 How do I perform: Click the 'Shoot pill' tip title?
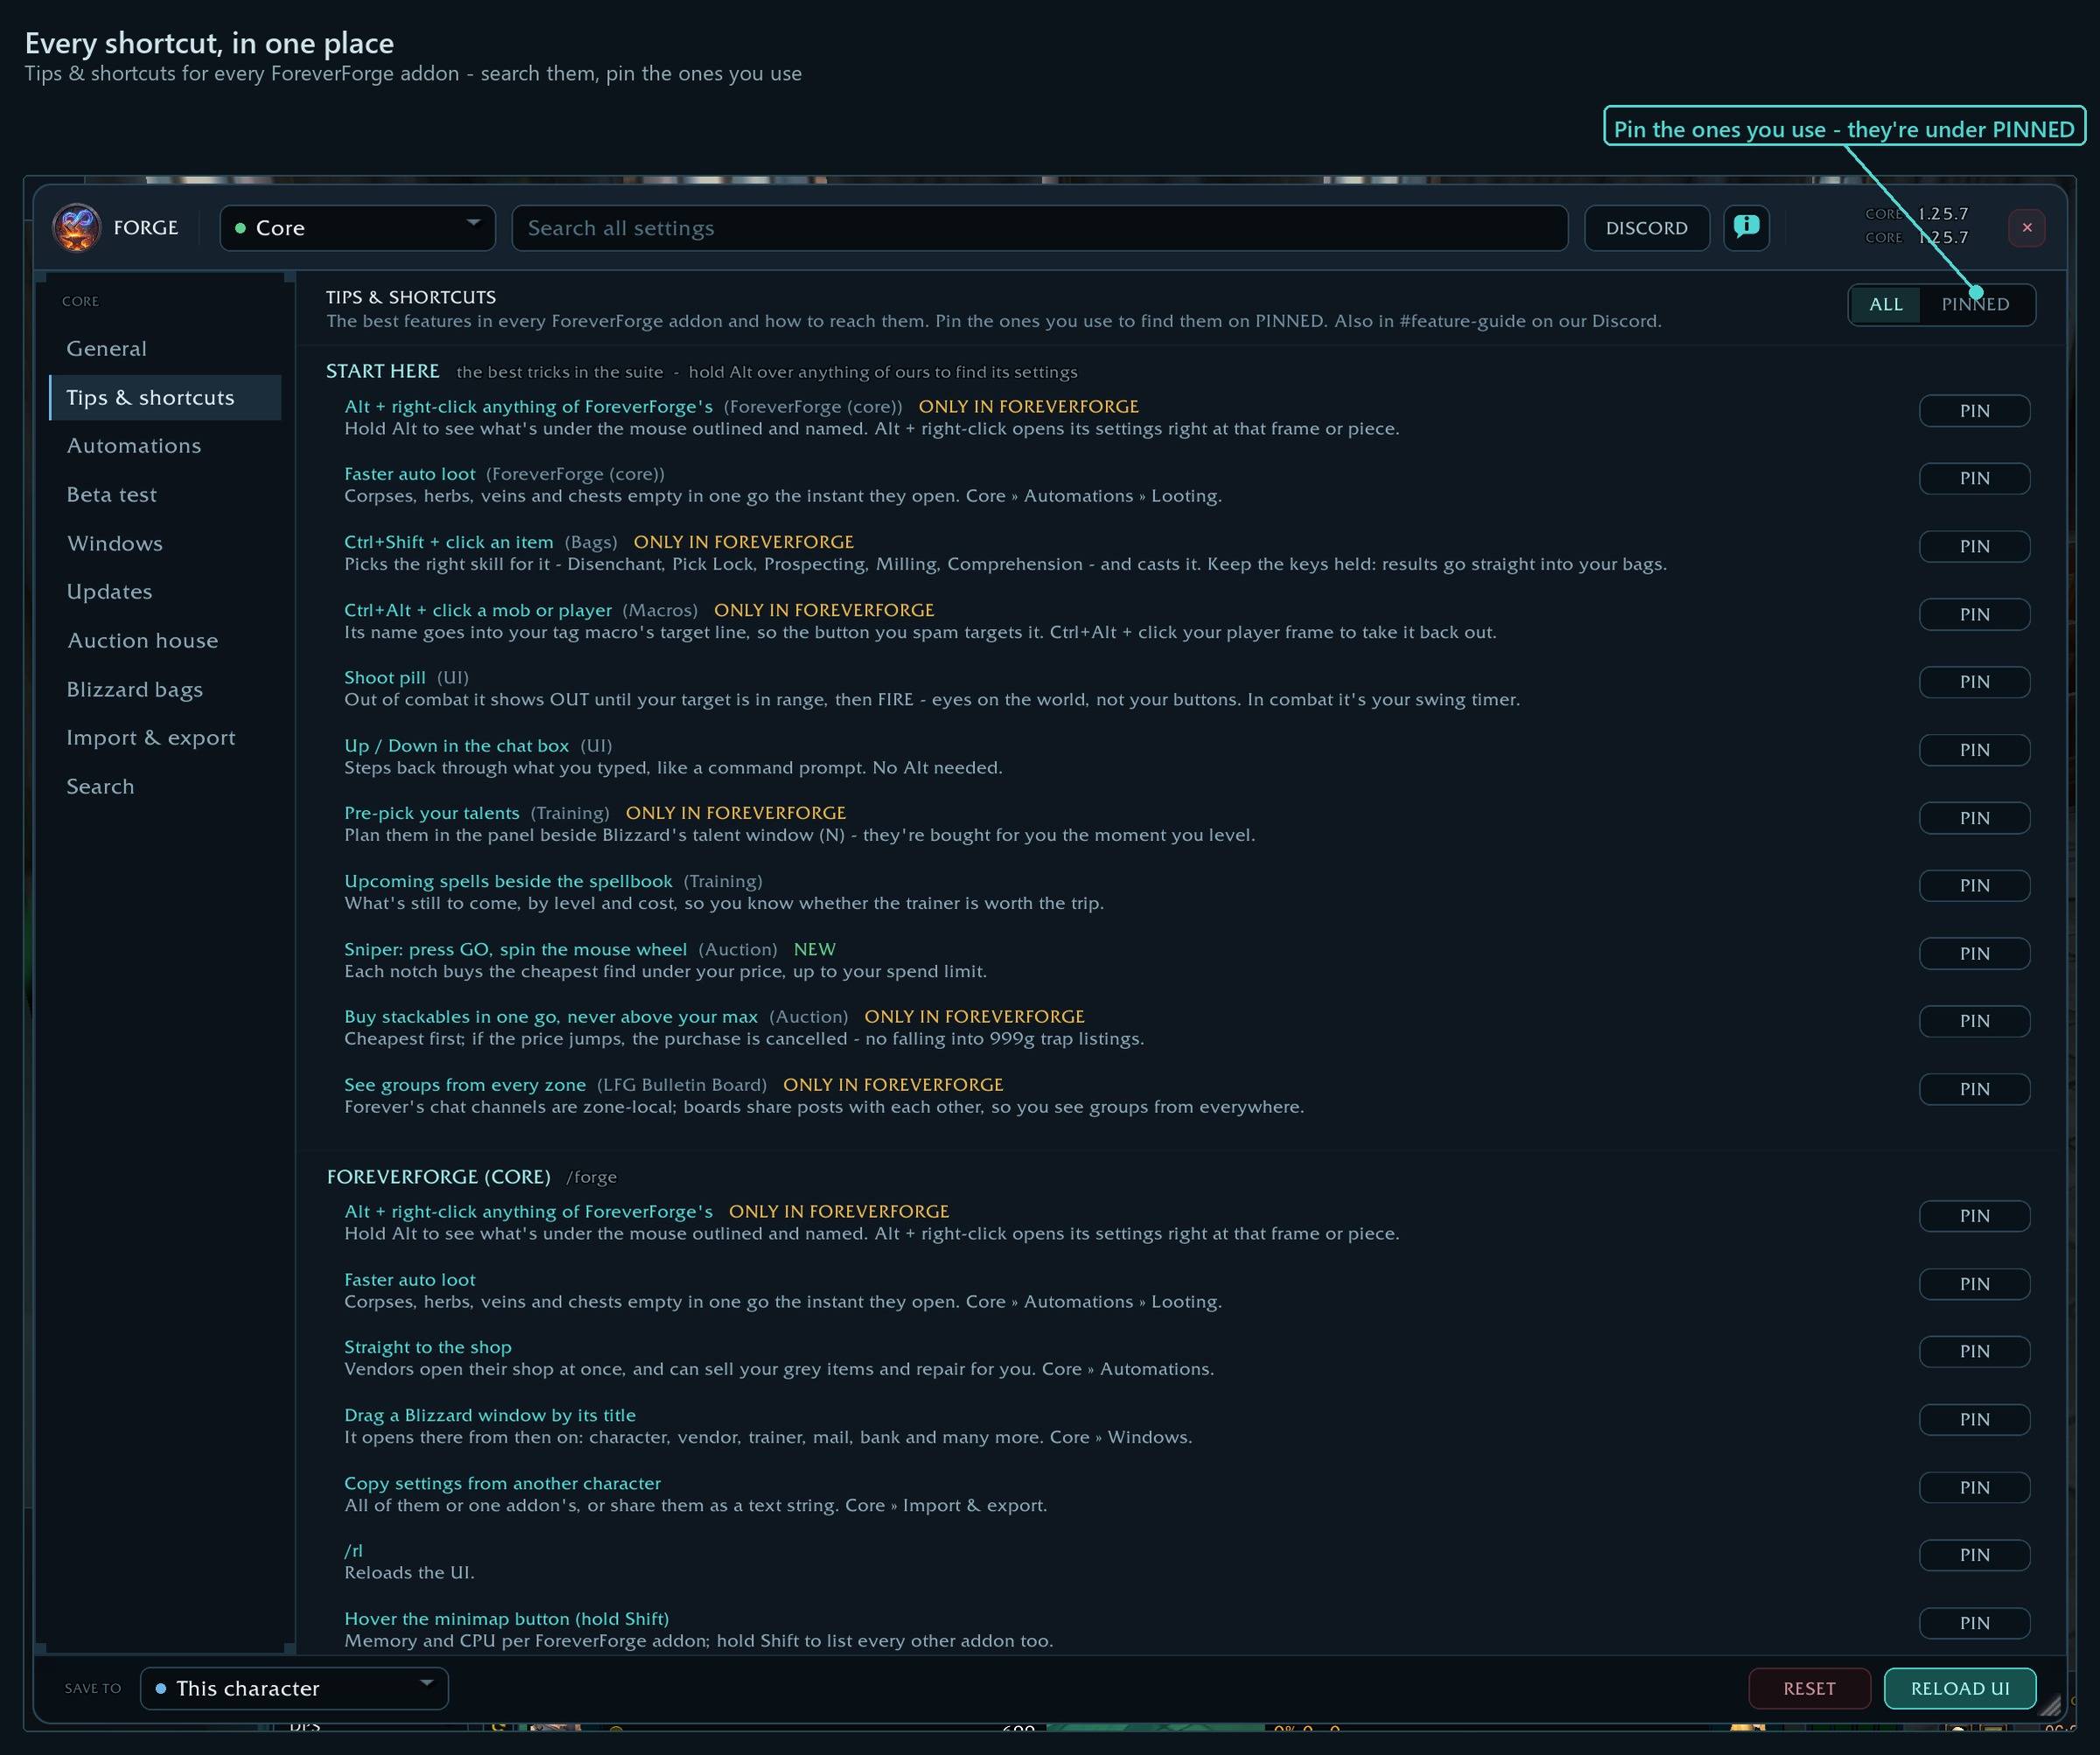(385, 678)
